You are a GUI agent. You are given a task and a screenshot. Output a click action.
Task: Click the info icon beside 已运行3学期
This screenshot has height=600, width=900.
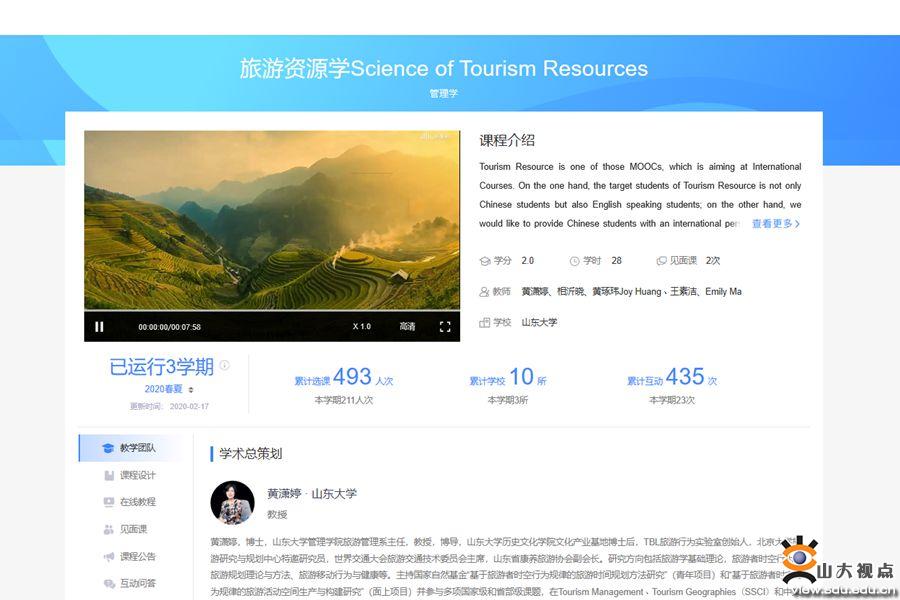[225, 366]
